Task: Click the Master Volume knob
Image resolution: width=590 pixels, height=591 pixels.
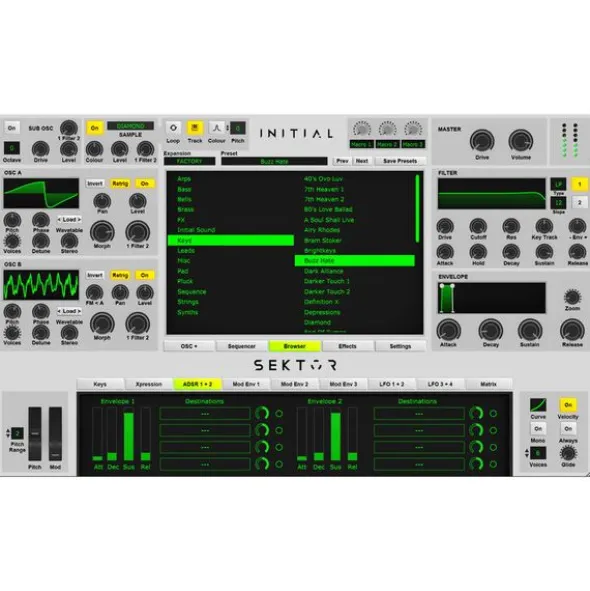Action: click(x=521, y=141)
